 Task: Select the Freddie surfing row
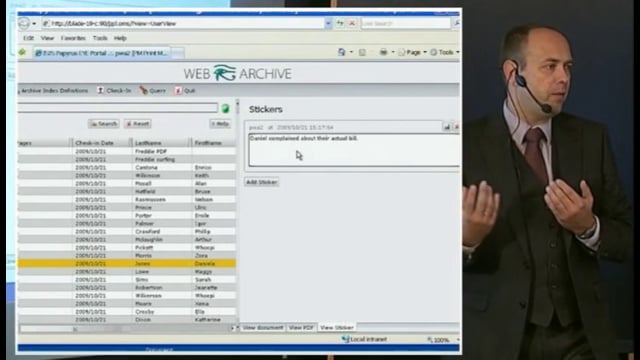127,159
